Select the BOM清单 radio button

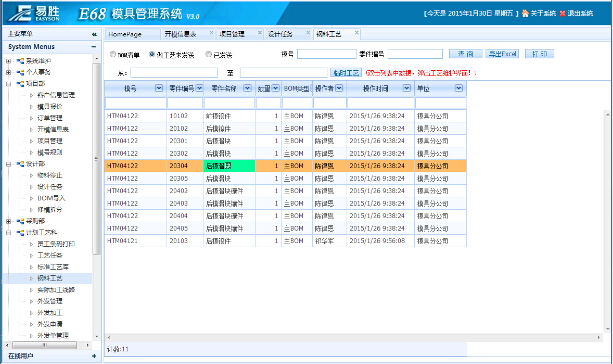[x=113, y=54]
